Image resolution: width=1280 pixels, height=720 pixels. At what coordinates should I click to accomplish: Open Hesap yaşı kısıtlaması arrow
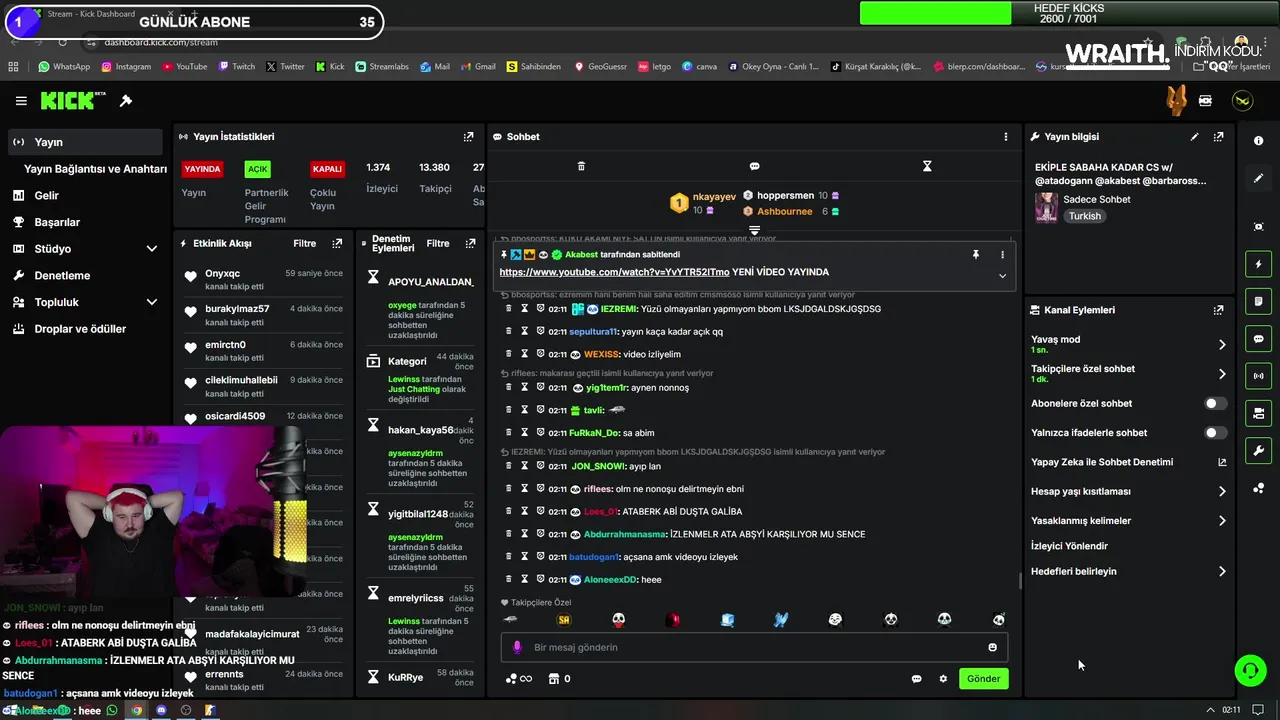point(1222,492)
